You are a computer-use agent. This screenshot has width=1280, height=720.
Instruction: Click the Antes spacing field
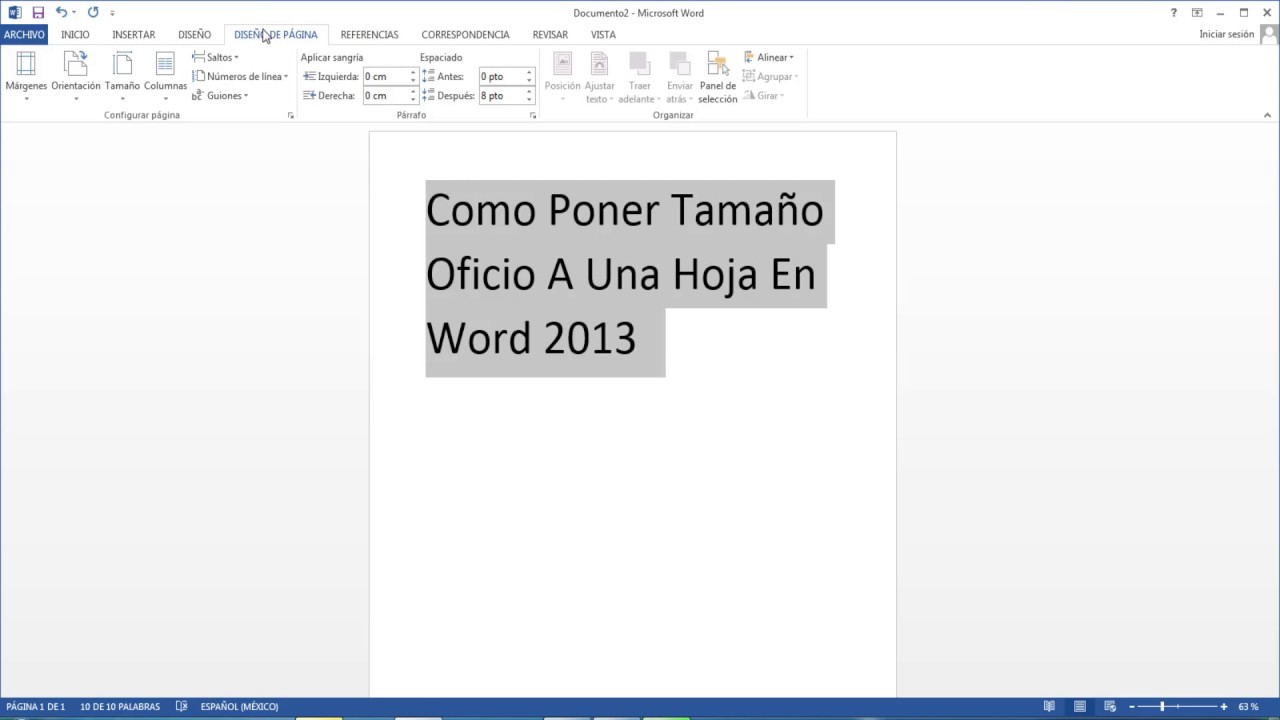coord(501,76)
